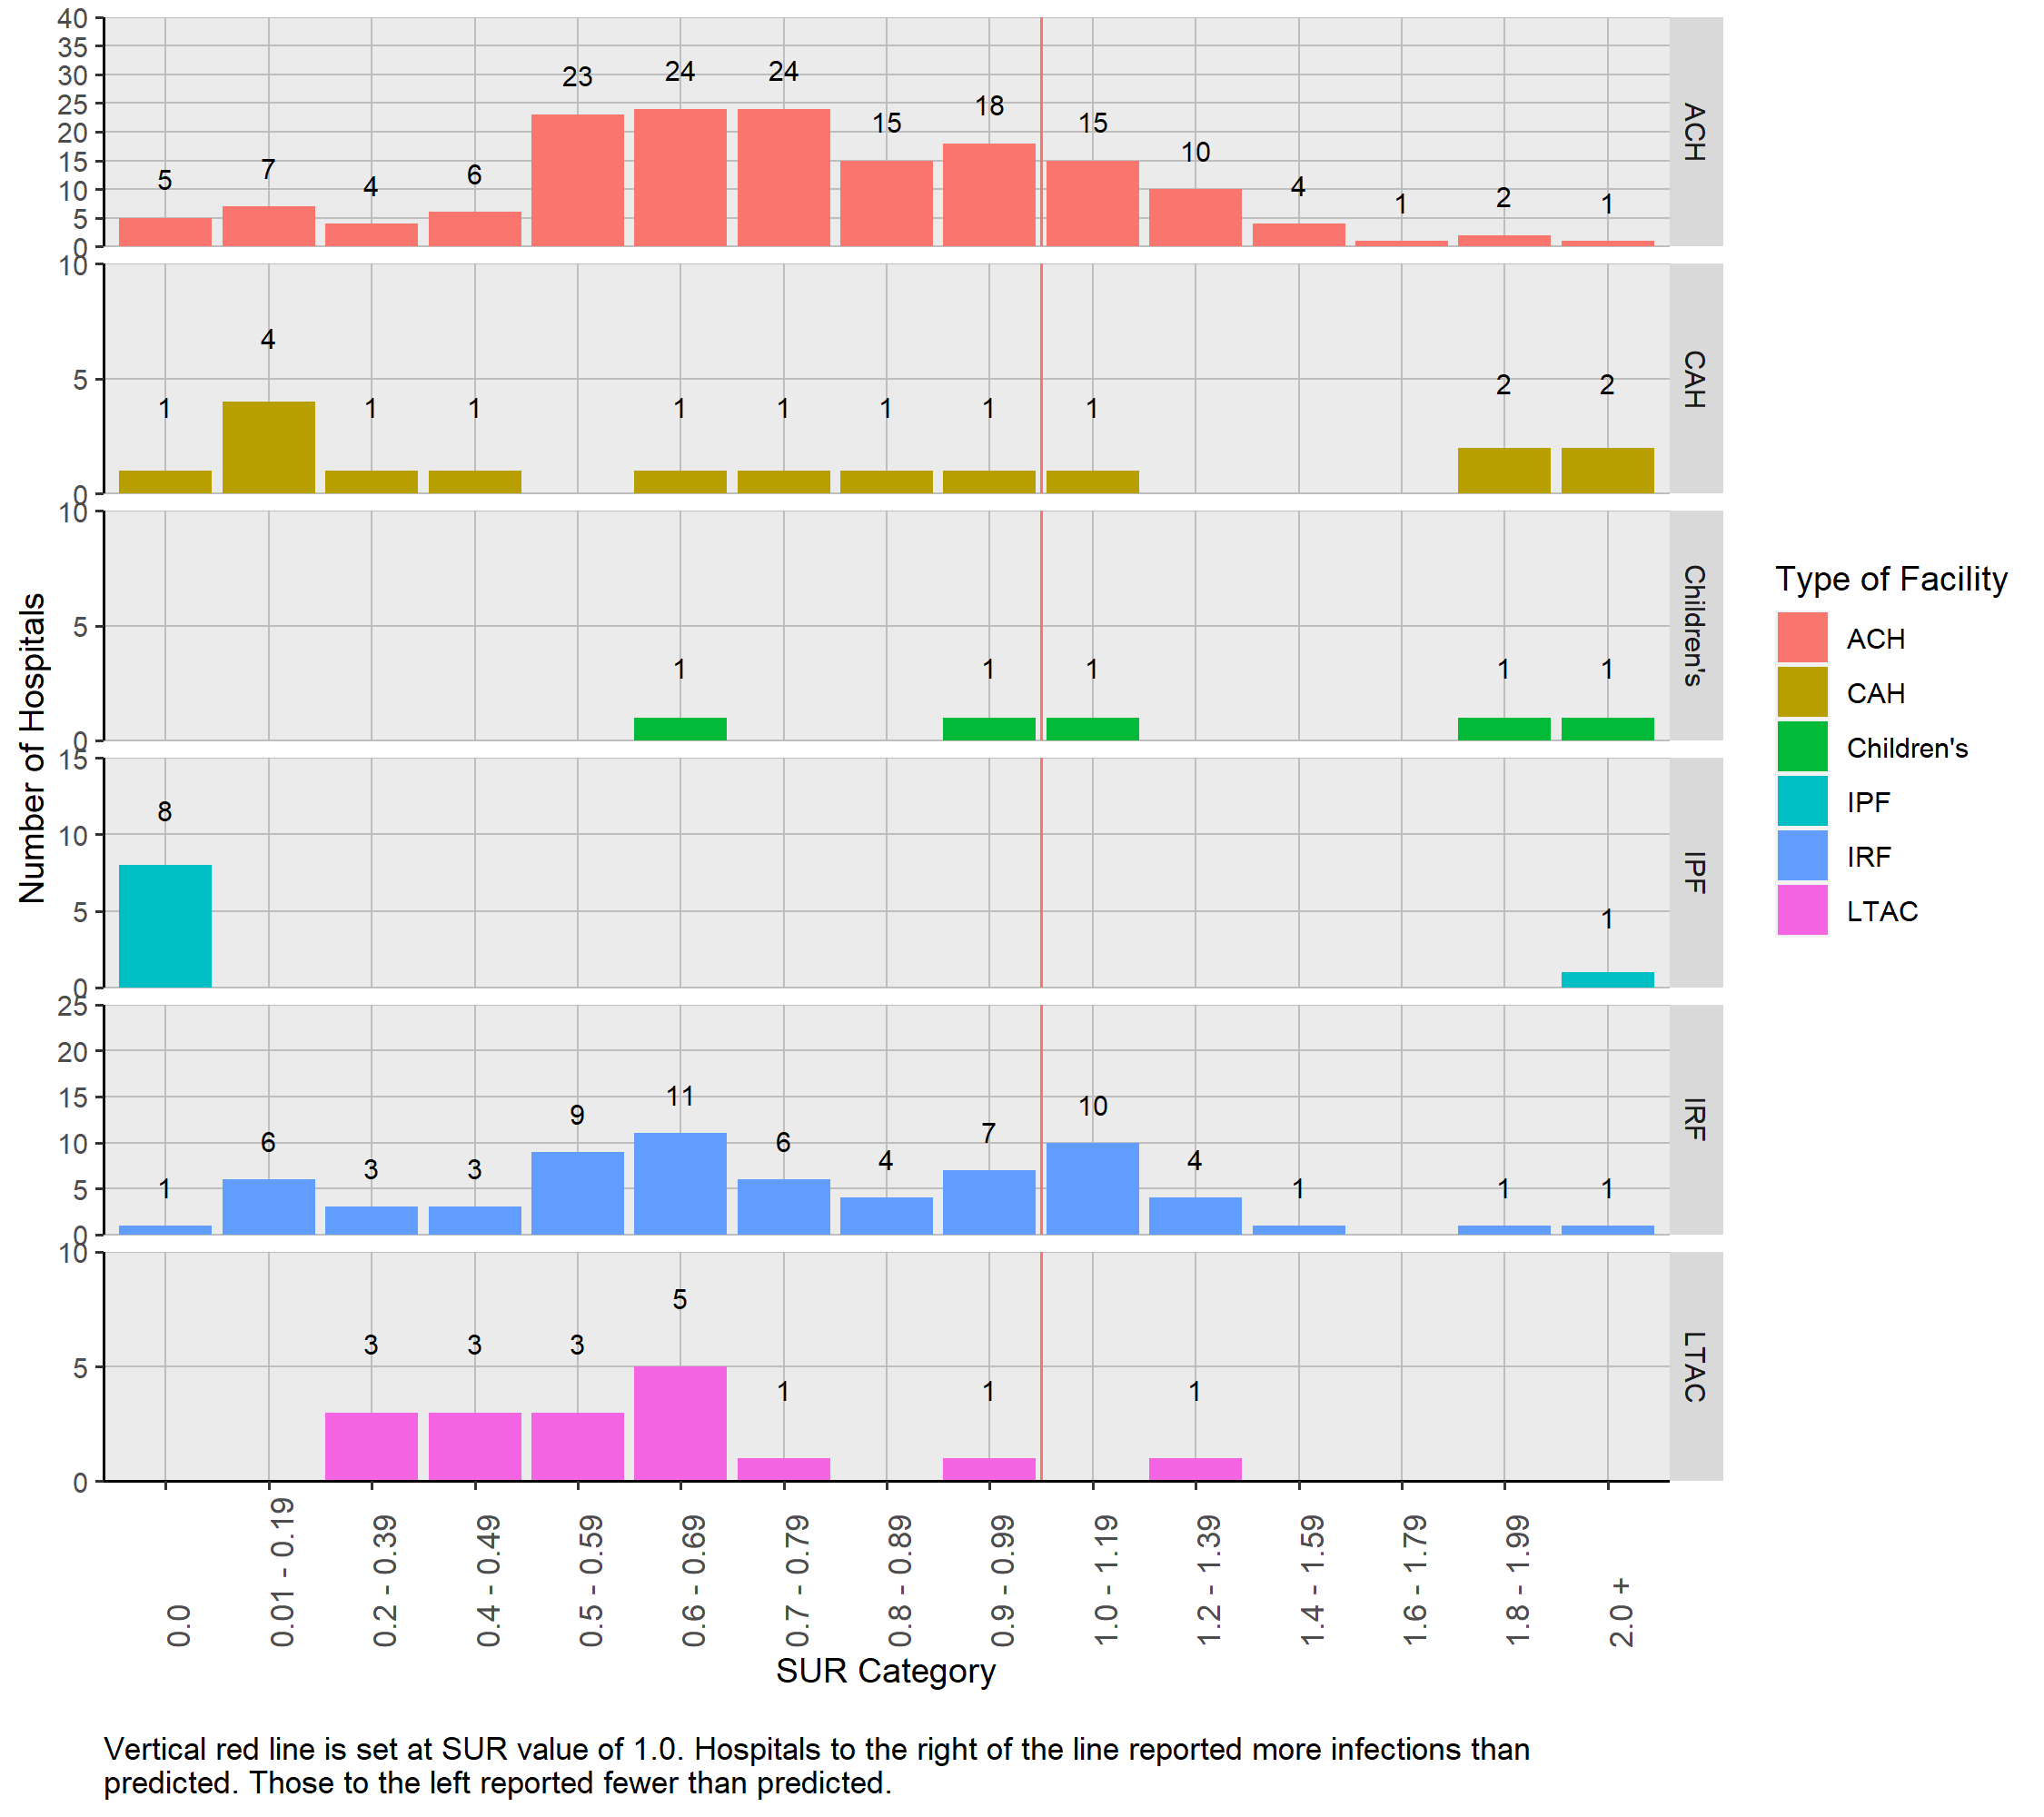Viewport: 2044px width, 1817px height.
Task: Click the IRF legend blue swatch
Action: click(1802, 856)
